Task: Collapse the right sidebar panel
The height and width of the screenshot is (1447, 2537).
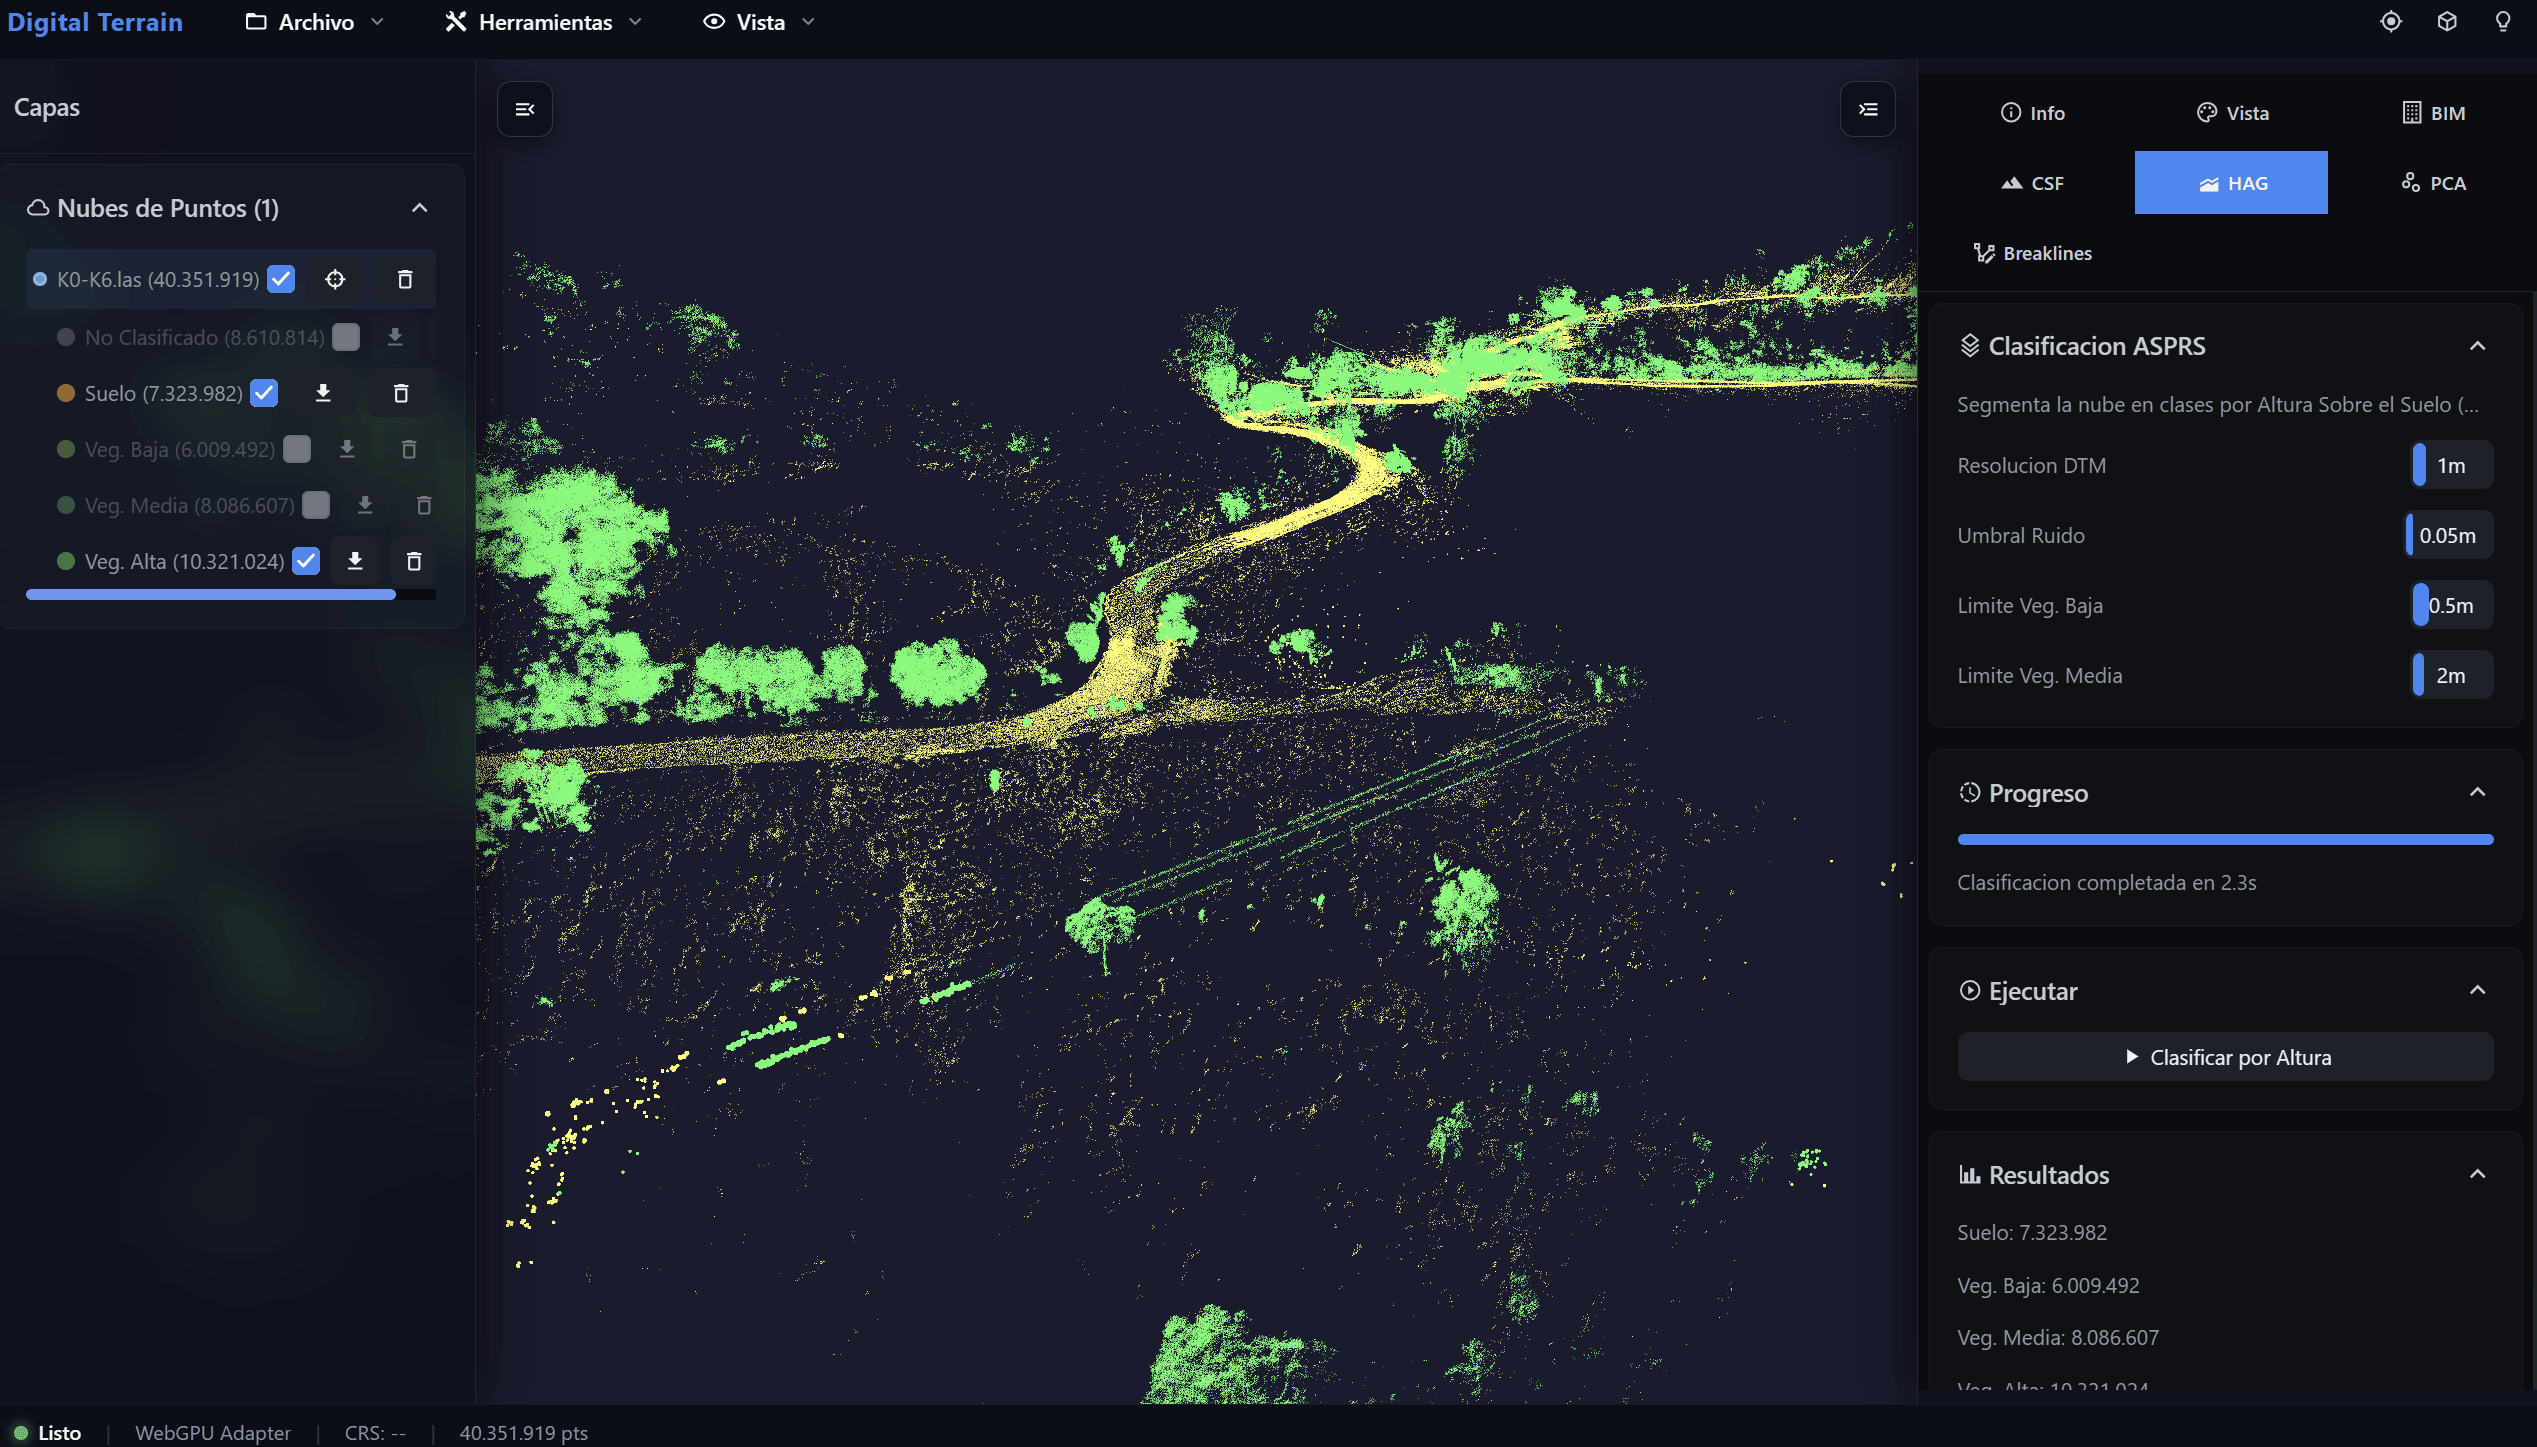Action: pyautogui.click(x=1868, y=109)
